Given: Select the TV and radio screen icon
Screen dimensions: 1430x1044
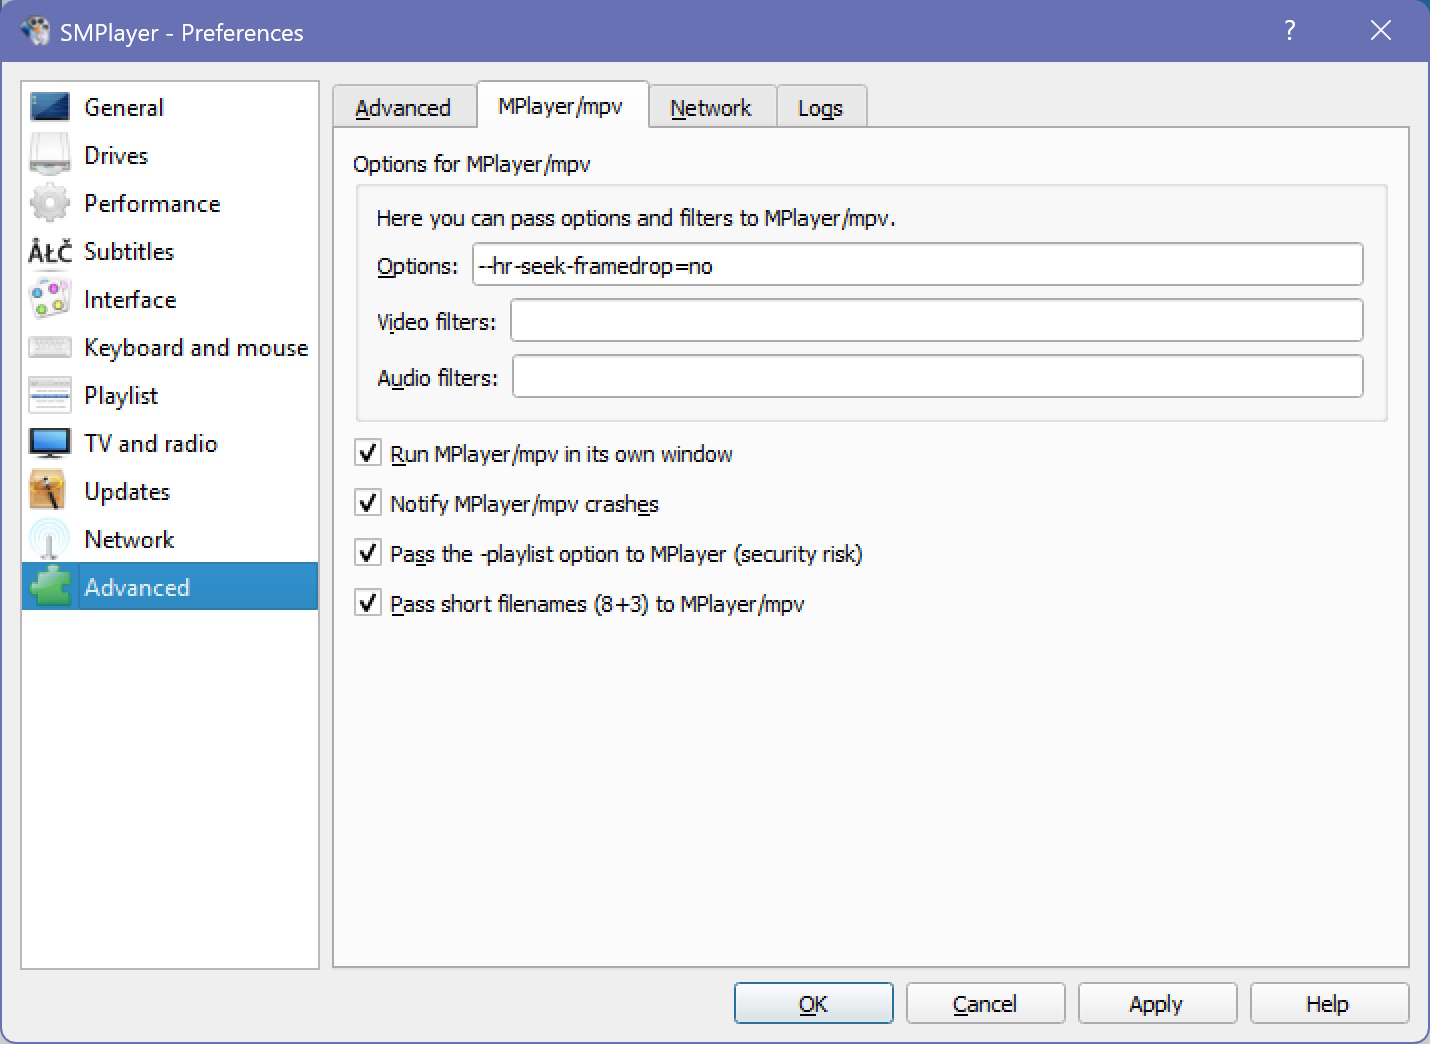Looking at the screenshot, I should tap(50, 443).
